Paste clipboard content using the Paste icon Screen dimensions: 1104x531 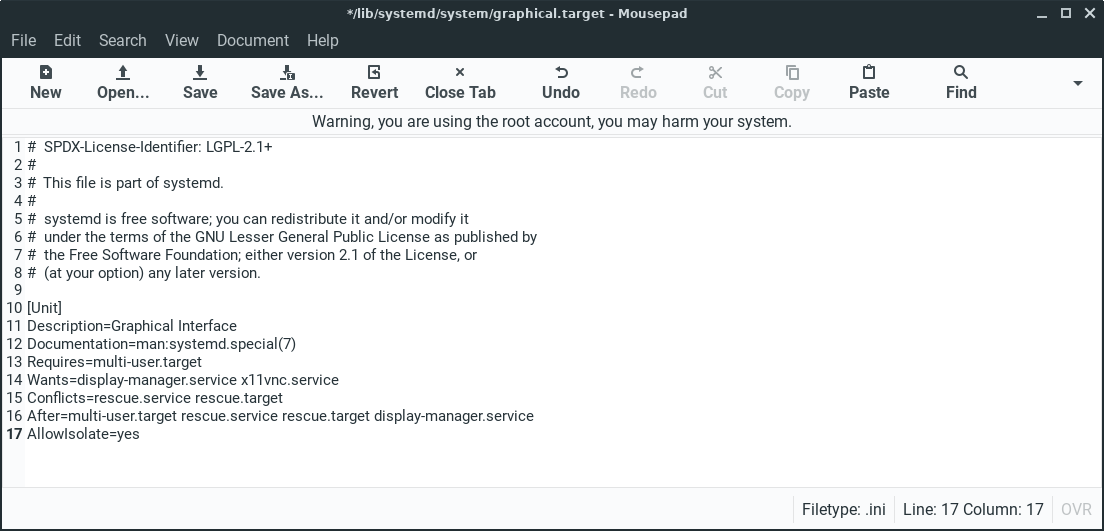tap(869, 73)
